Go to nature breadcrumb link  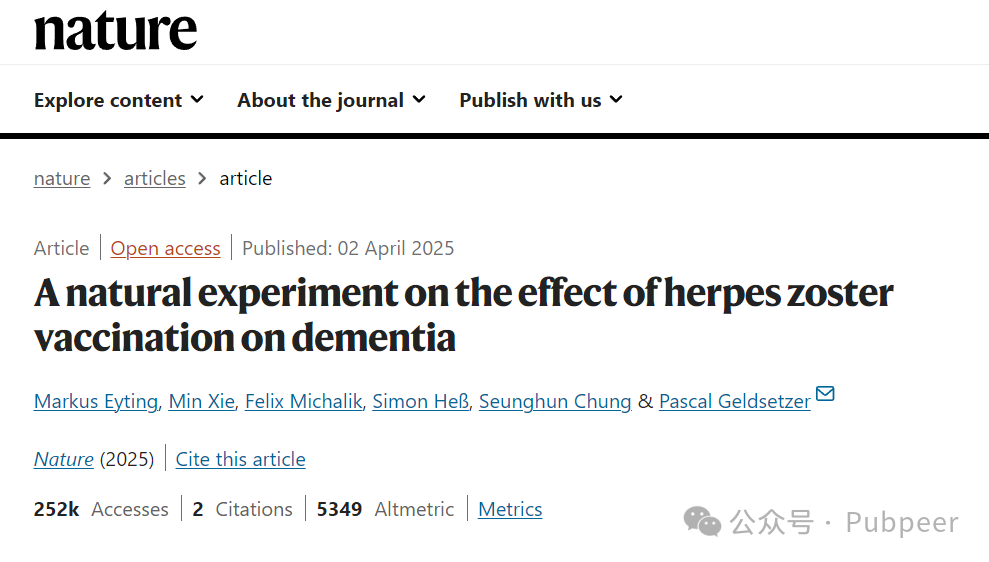pos(62,179)
